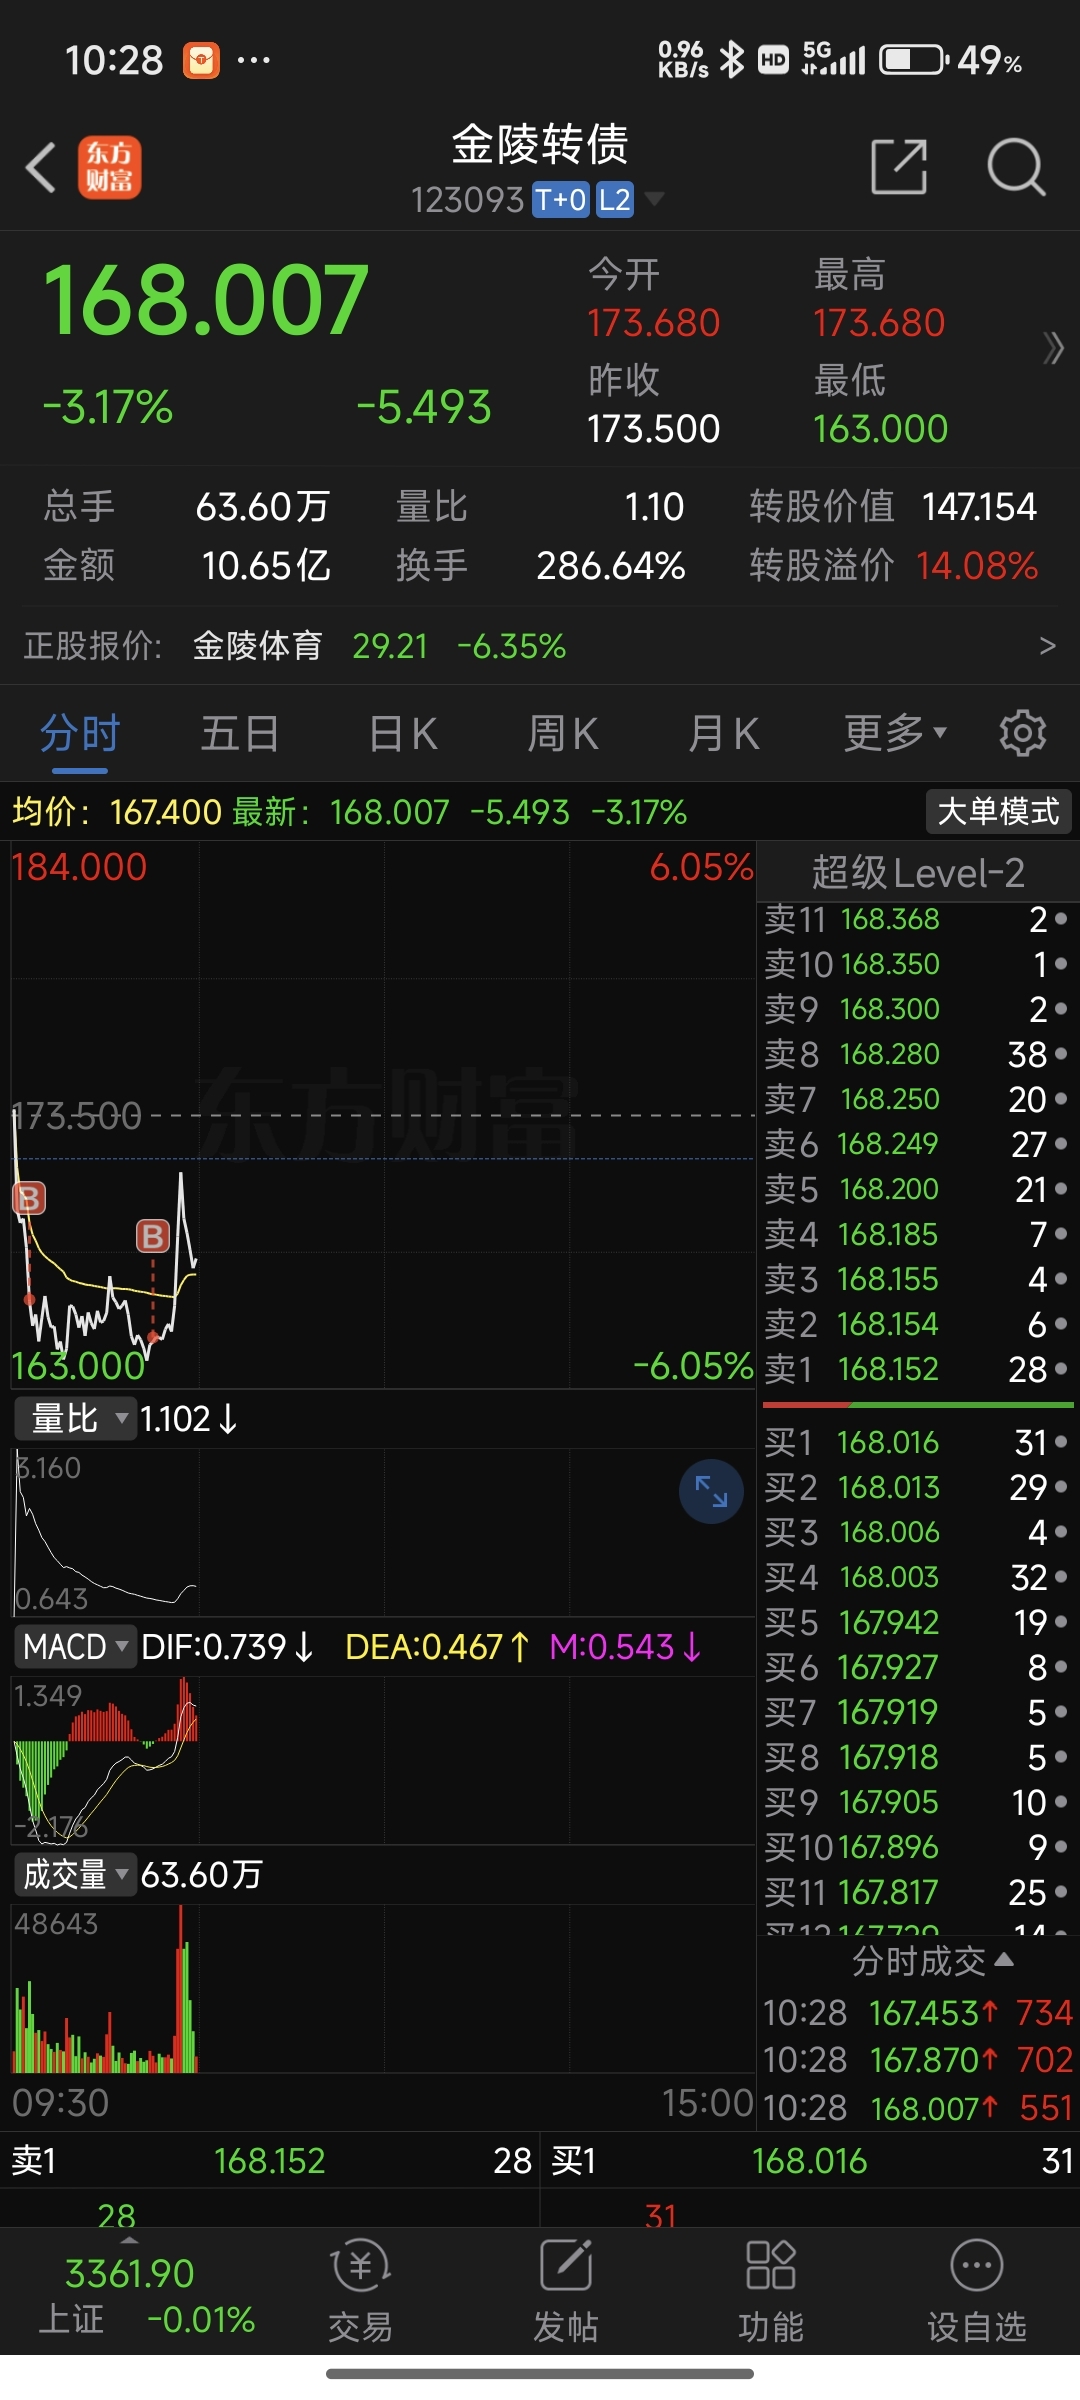Open the 更多 chart period dropdown
The height and width of the screenshot is (2400, 1080).
coord(895,733)
